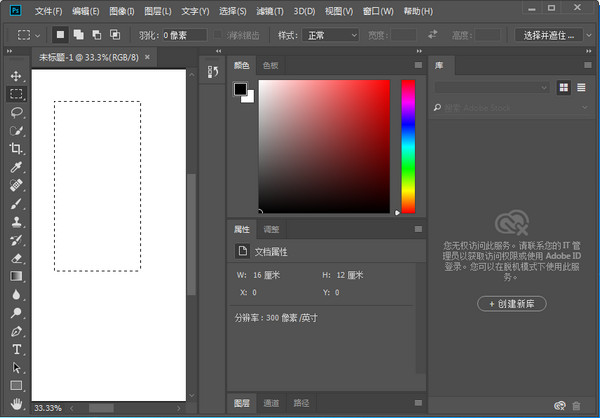Expand the library selection dropdown
Viewport: 600px width, 418px height.
pyautogui.click(x=491, y=87)
